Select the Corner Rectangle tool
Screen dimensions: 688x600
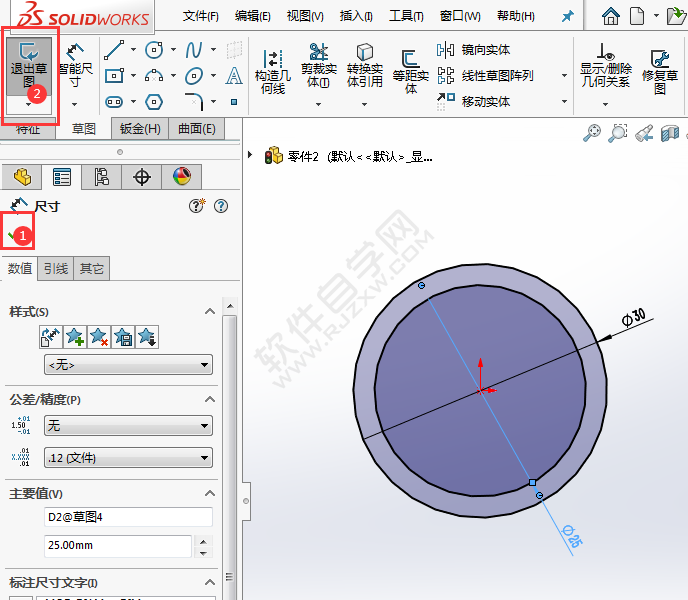point(114,75)
